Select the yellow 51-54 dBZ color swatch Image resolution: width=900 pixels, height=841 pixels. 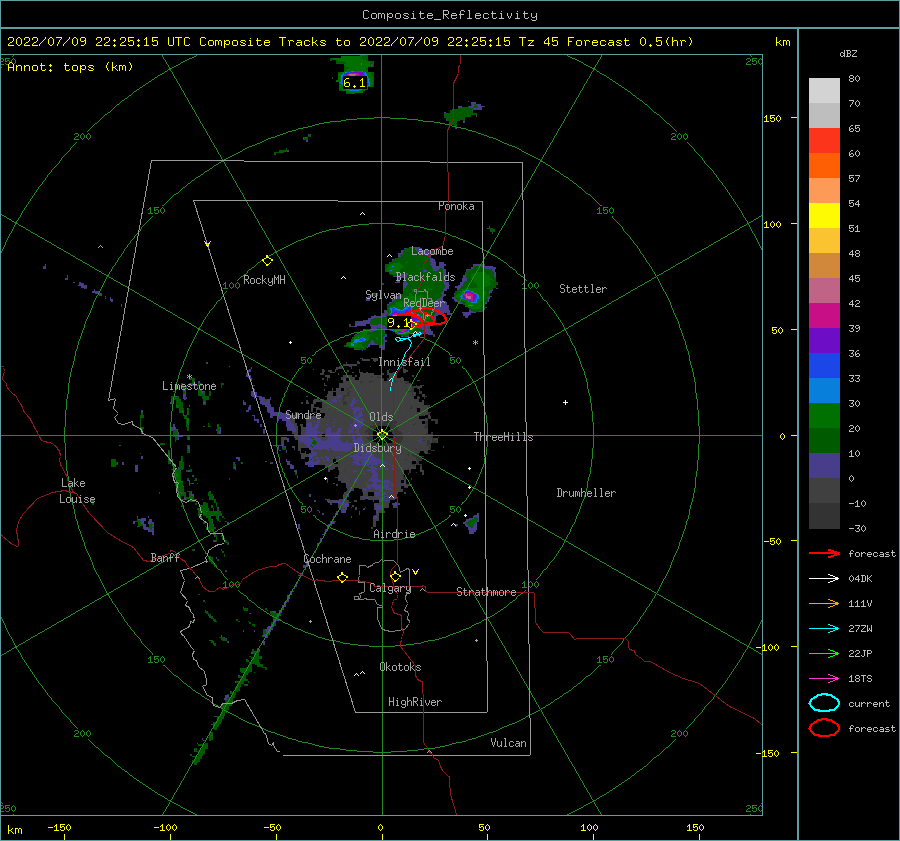824,216
